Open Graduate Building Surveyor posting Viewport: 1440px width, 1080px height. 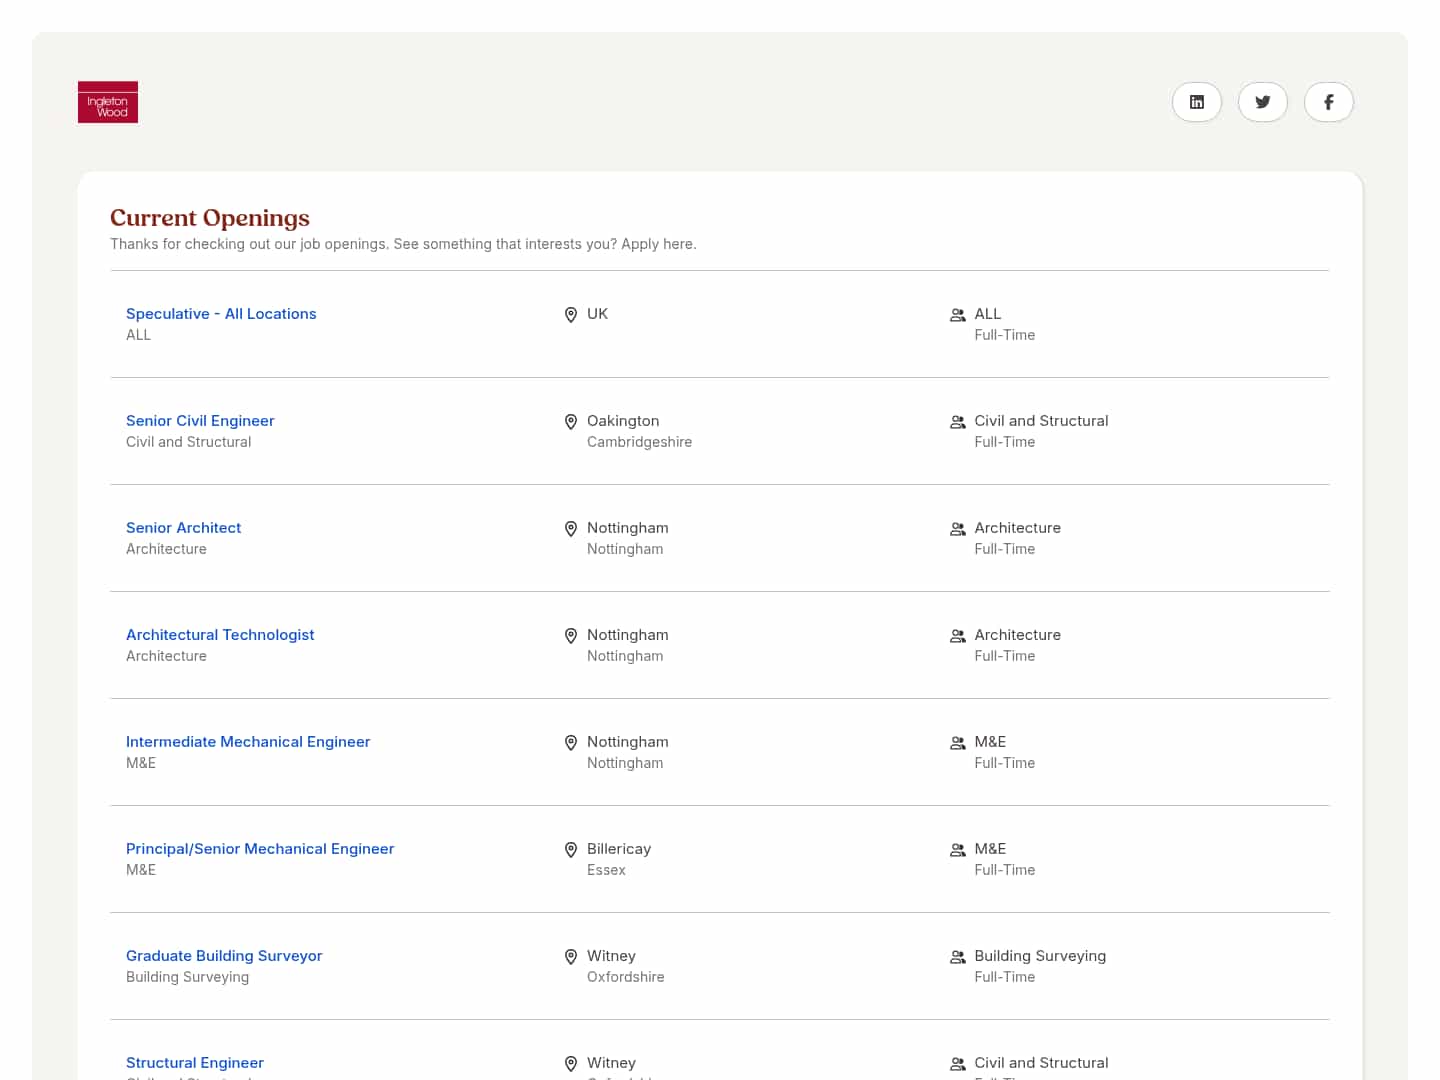pyautogui.click(x=224, y=956)
